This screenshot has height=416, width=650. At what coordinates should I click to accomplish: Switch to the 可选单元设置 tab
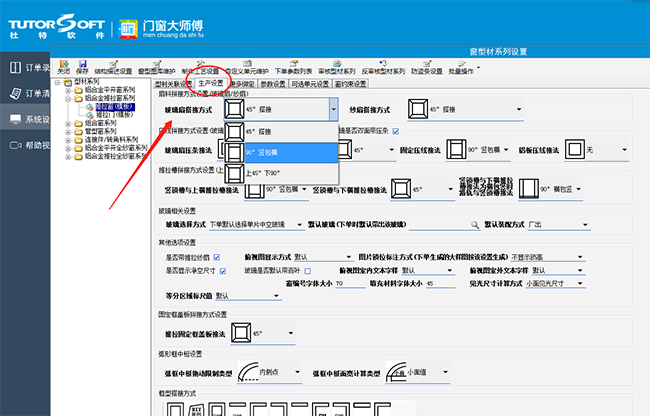click(310, 84)
